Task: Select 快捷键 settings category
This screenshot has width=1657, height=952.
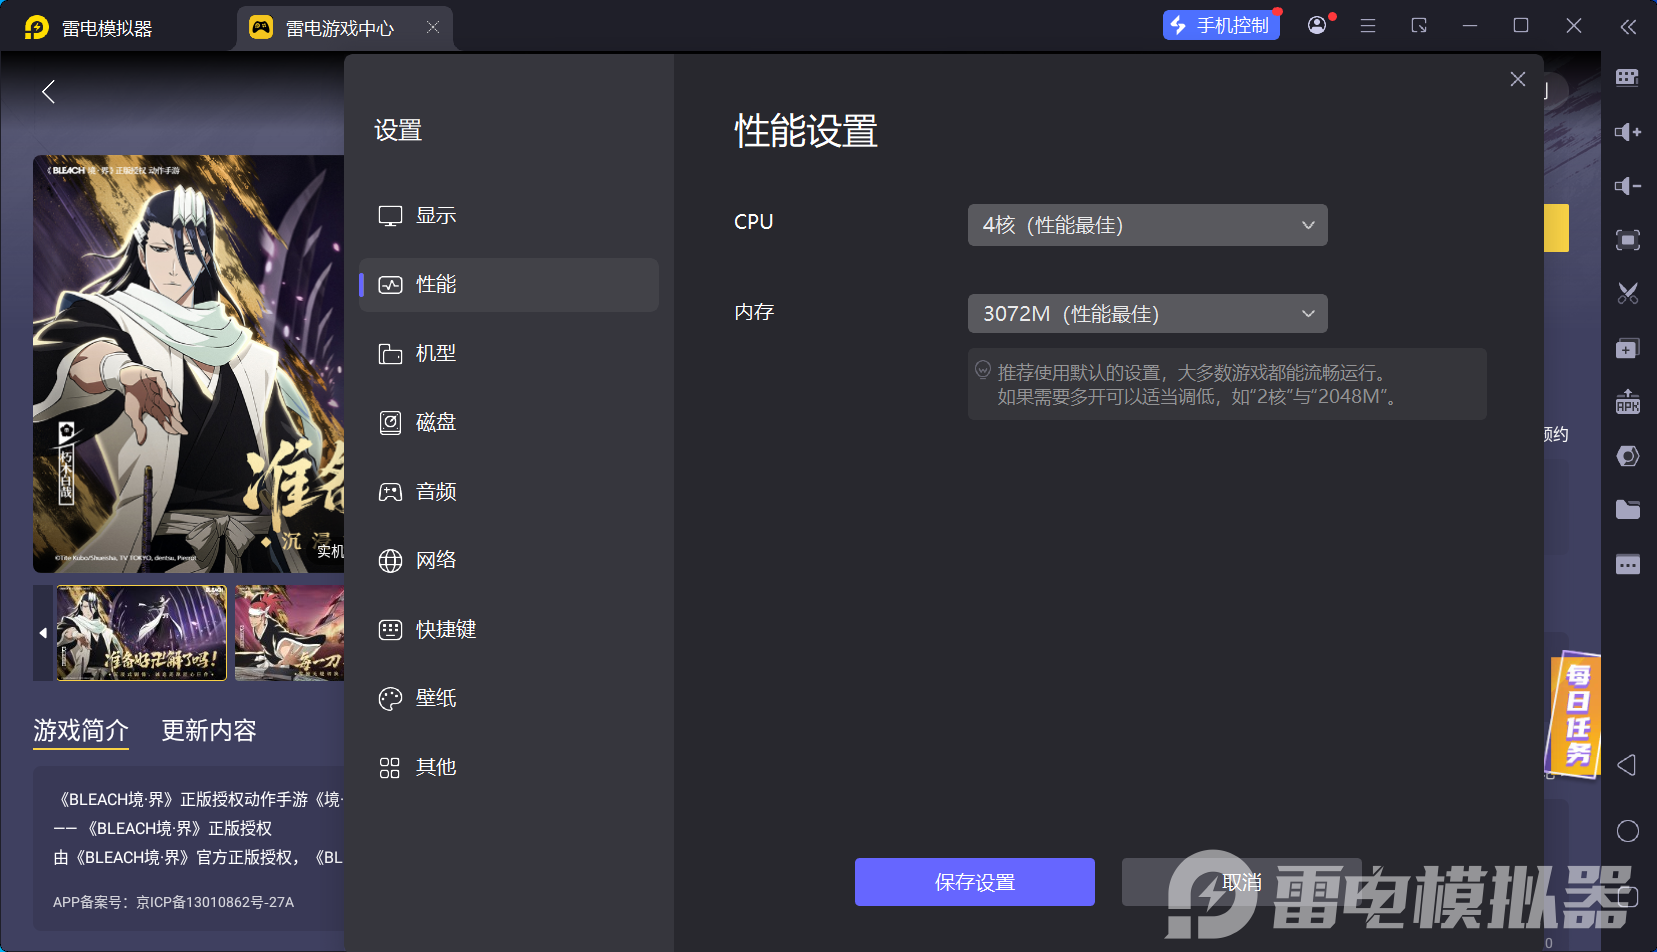Action: (508, 629)
